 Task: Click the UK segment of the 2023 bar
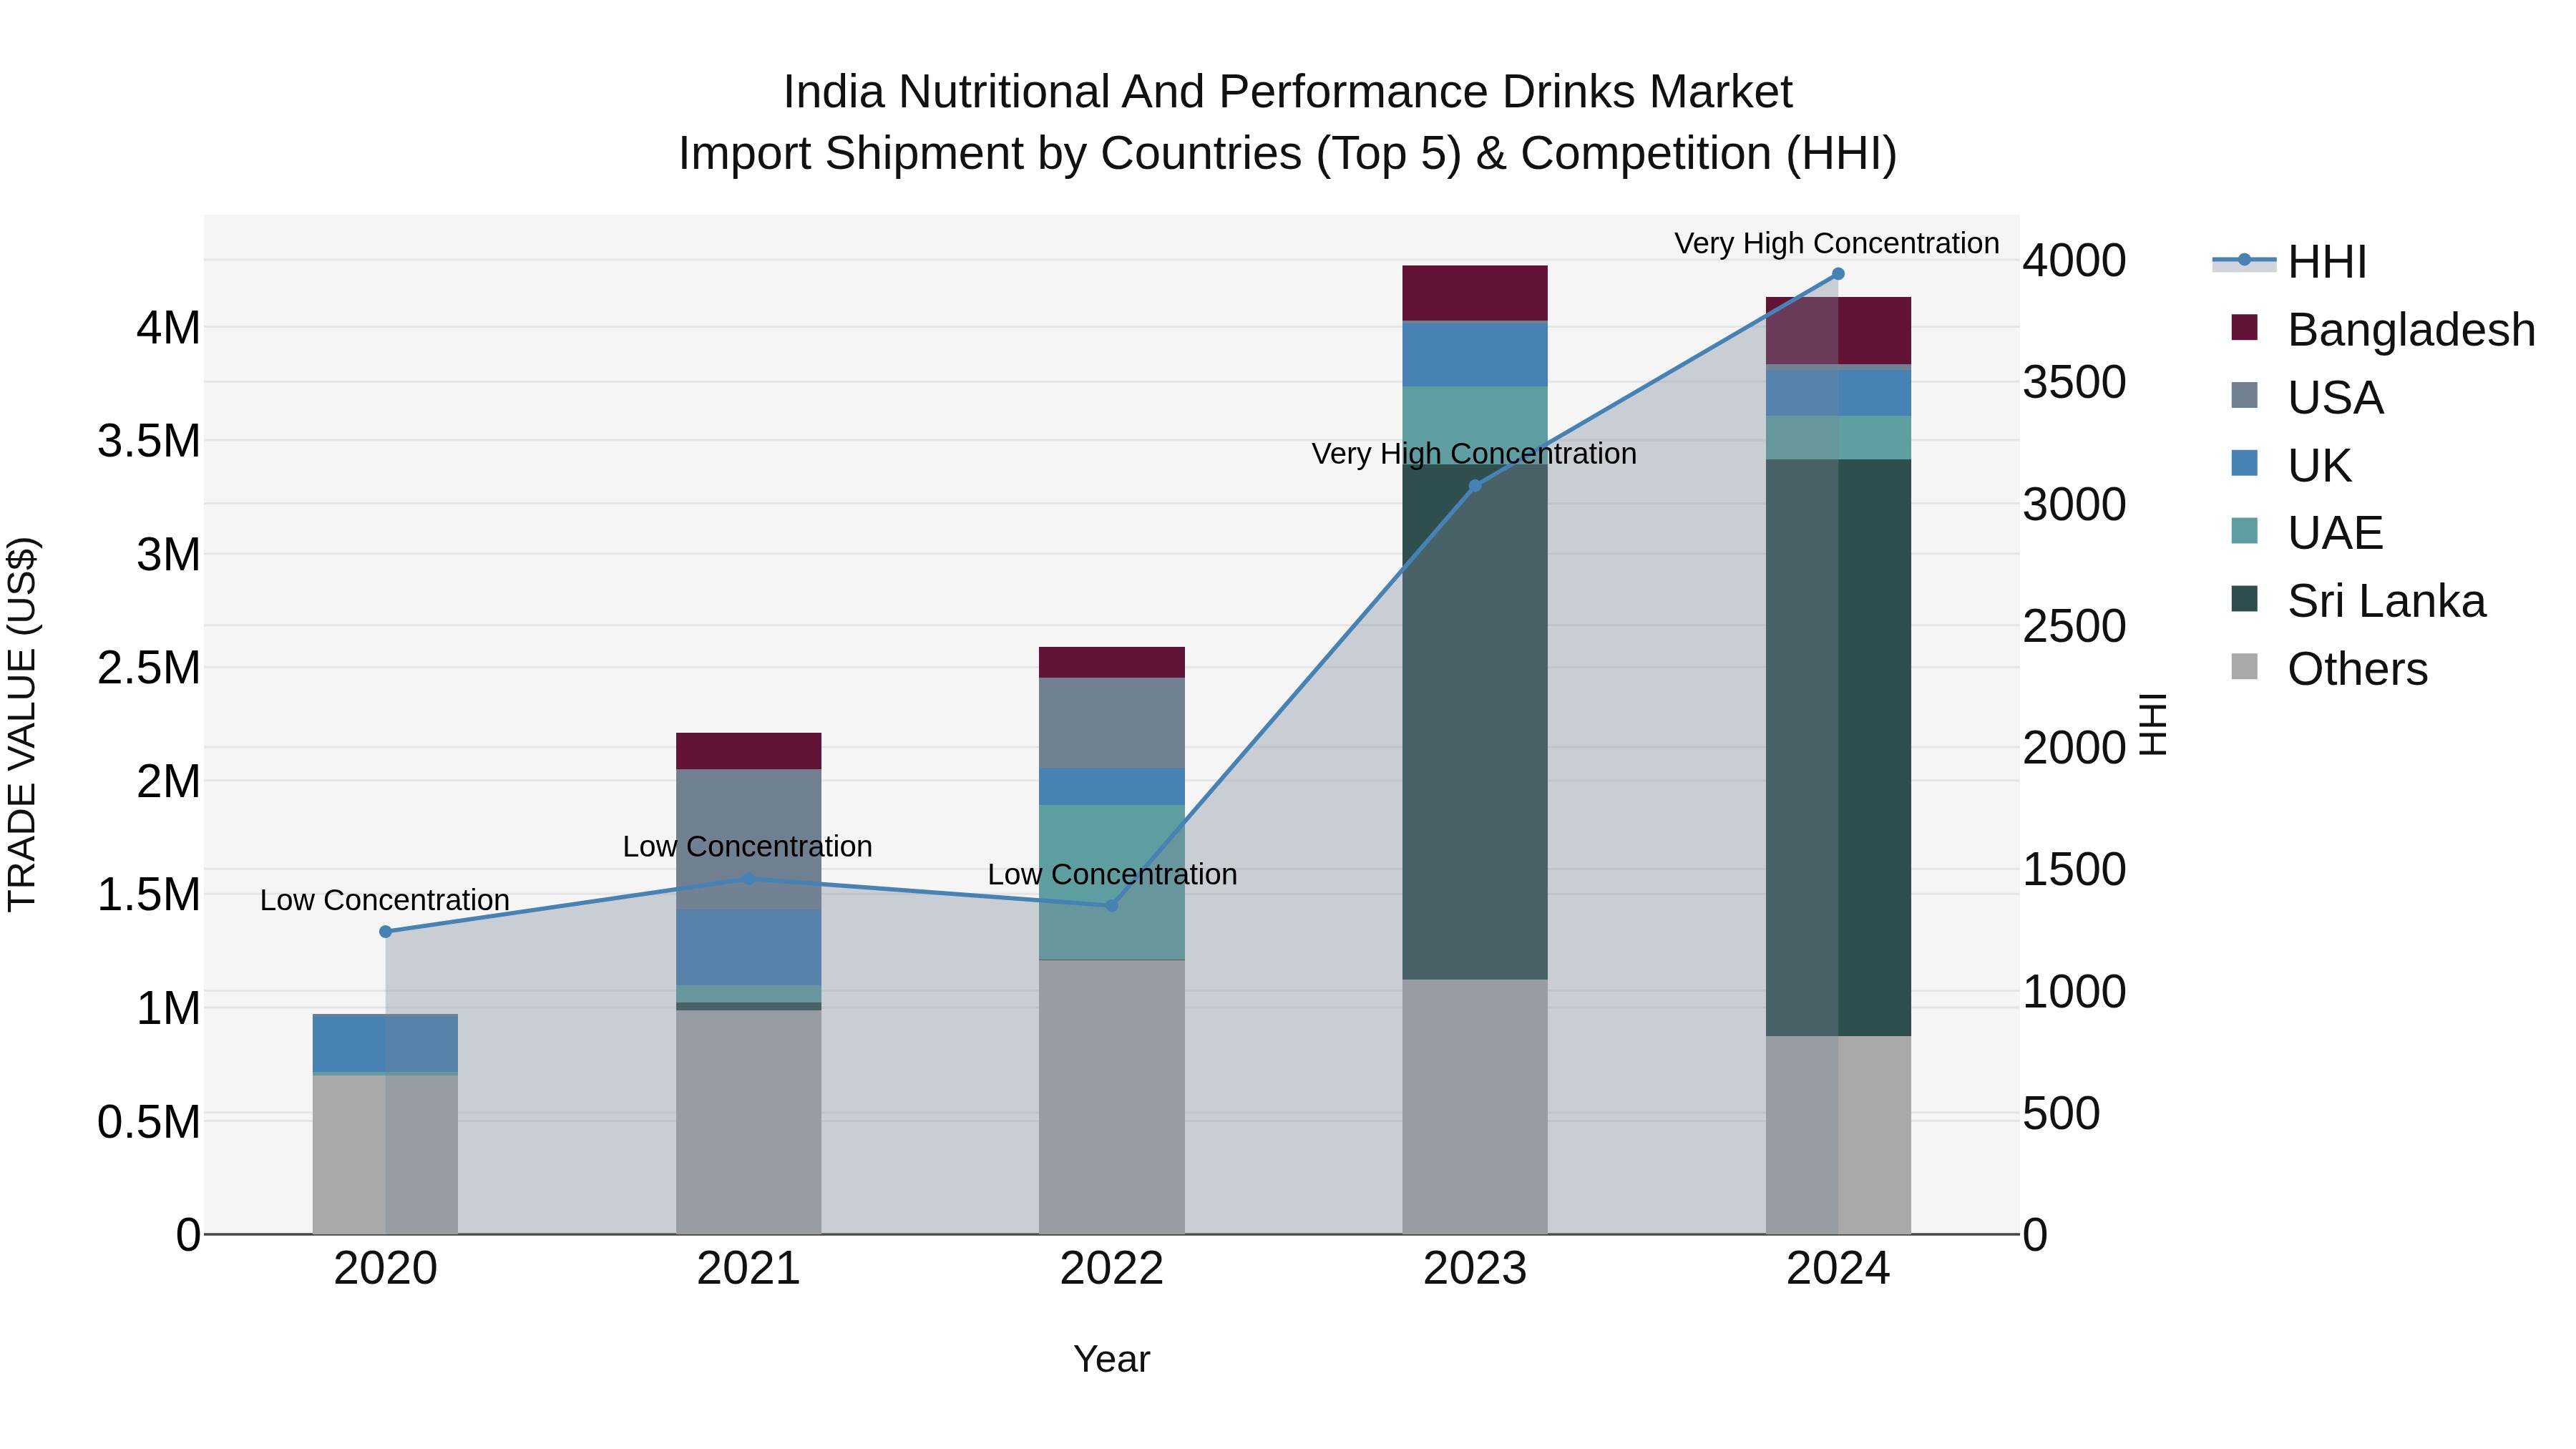[x=1475, y=354]
